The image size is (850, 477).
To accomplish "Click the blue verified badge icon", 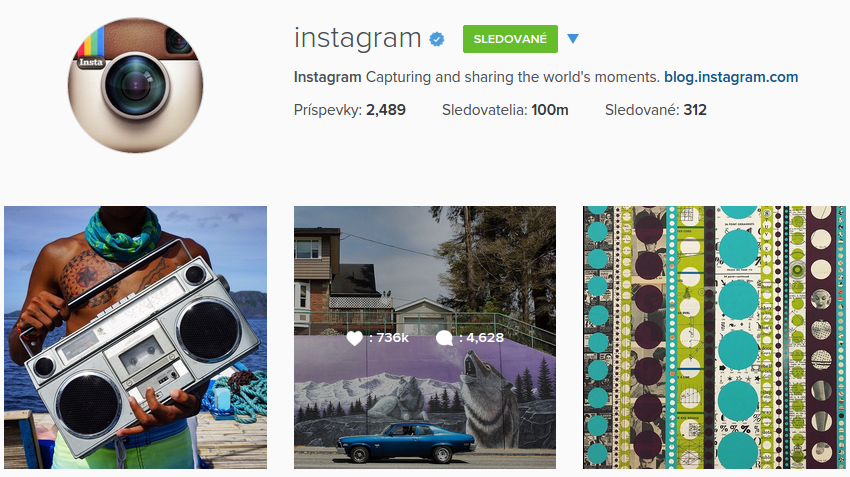I will point(437,39).
